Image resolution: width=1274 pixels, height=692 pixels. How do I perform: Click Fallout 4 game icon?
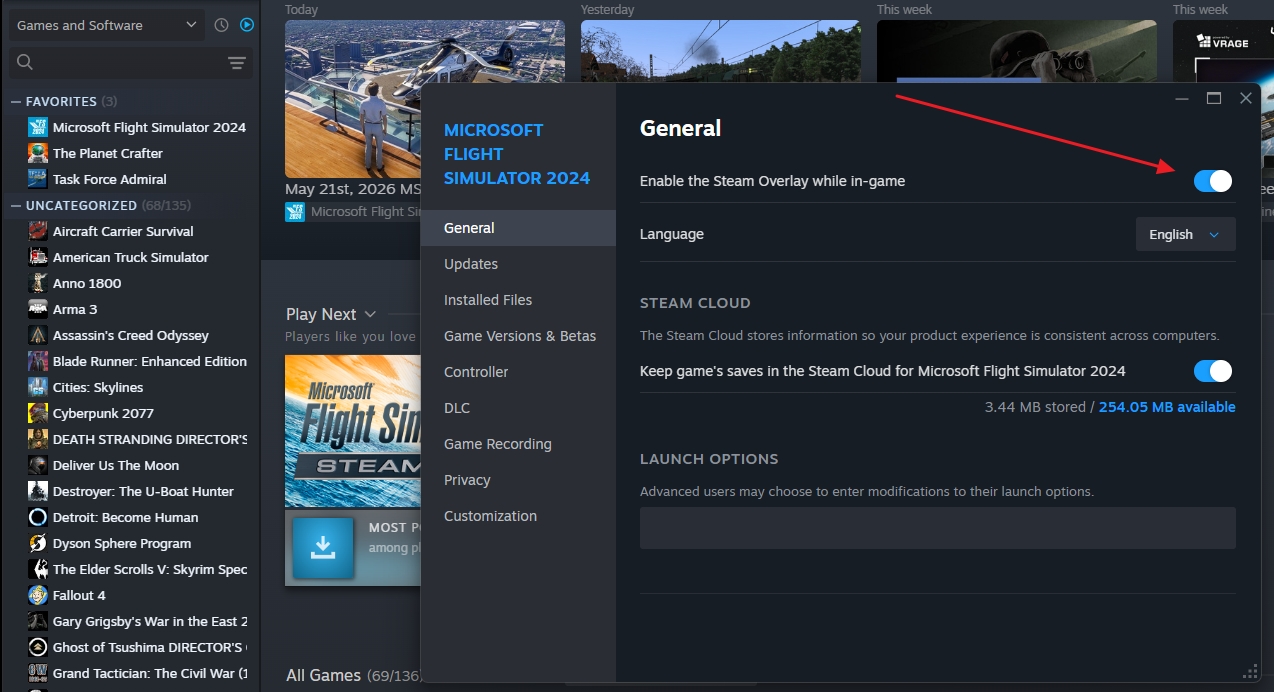(37, 595)
